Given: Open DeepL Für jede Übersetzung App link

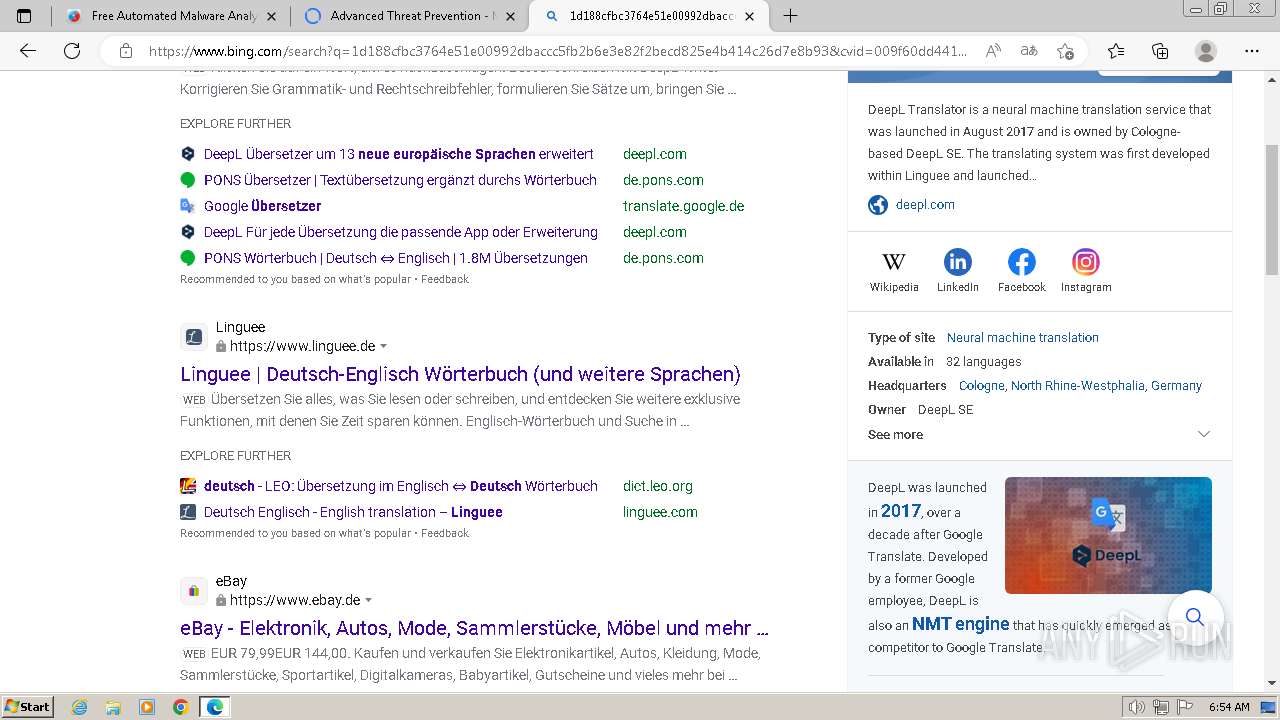Looking at the screenshot, I should [x=401, y=232].
